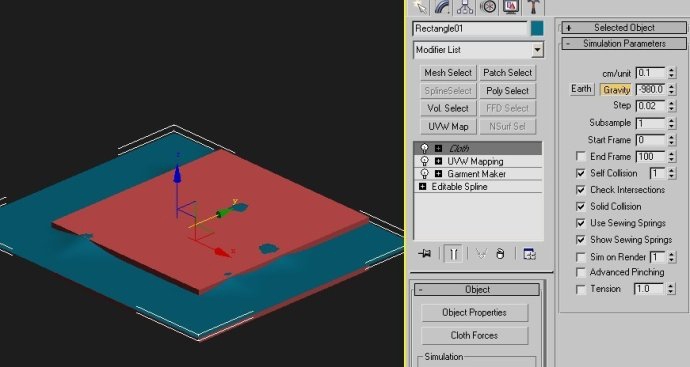690x367 pixels.
Task: Click the red X-axis gizmo arrow
Action: (223, 252)
